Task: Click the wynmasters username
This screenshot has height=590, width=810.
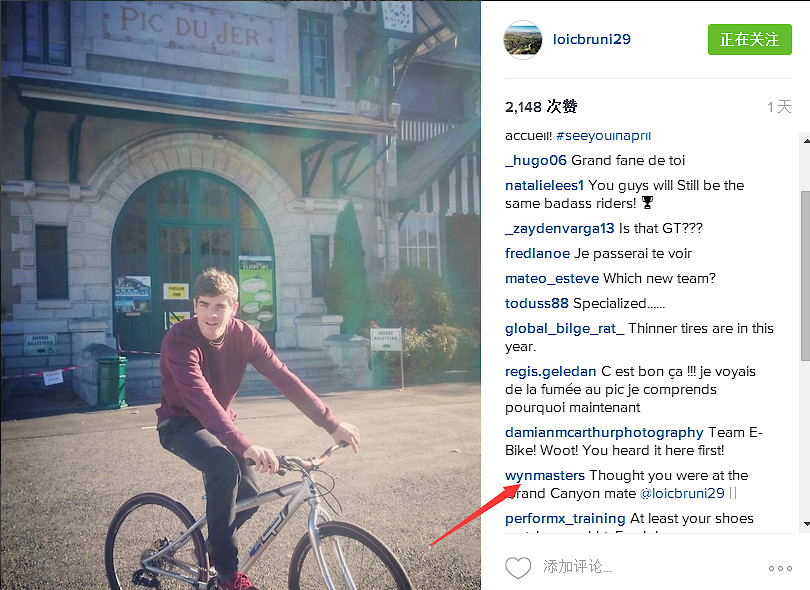Action: [544, 475]
